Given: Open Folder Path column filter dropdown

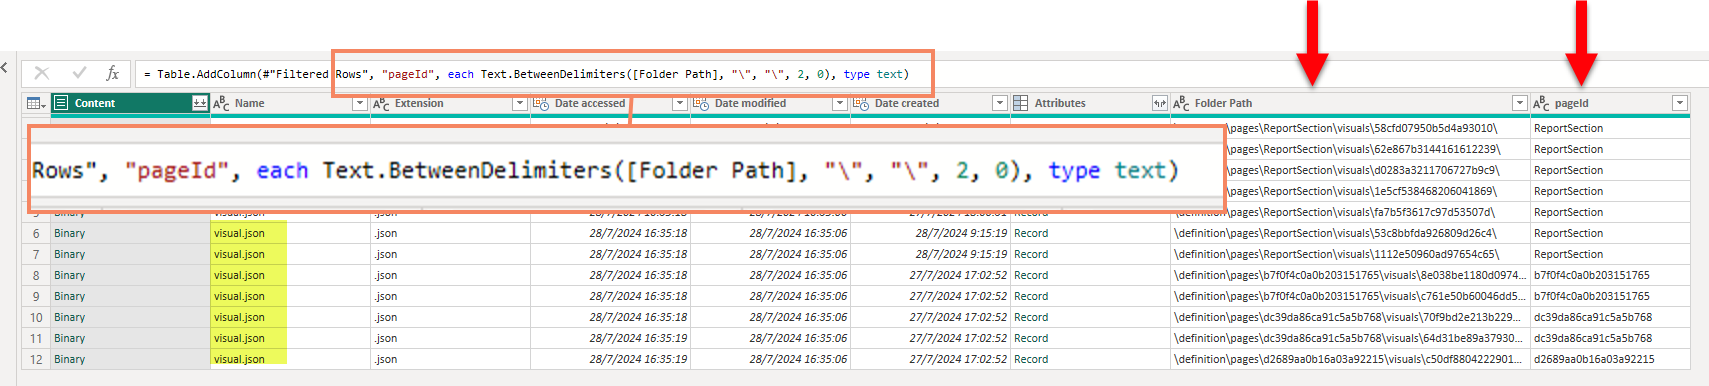Looking at the screenshot, I should 1520,103.
